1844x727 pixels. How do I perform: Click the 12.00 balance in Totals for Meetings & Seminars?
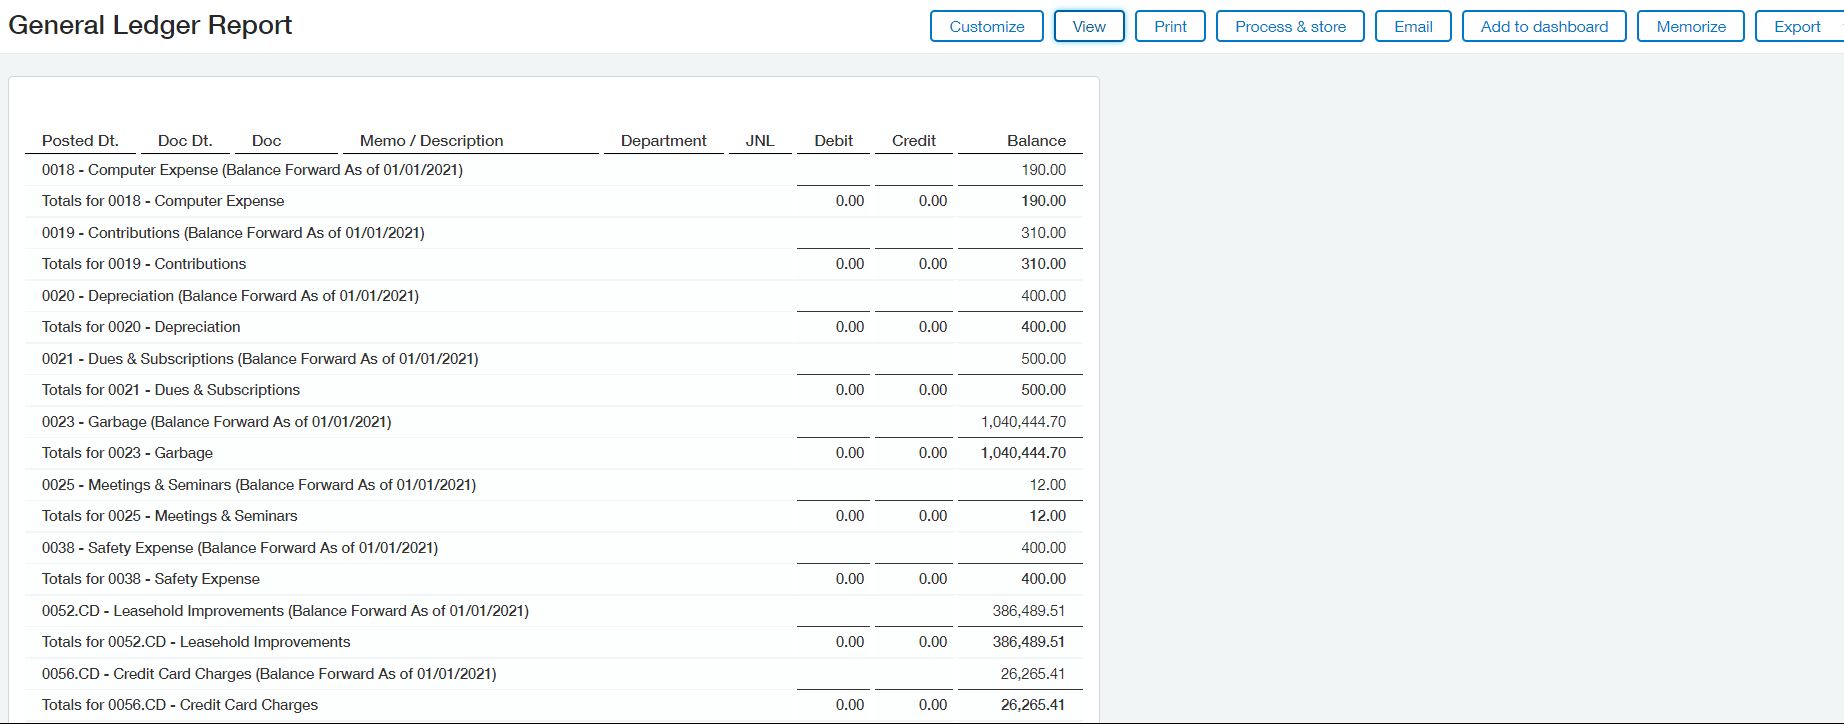point(1047,516)
